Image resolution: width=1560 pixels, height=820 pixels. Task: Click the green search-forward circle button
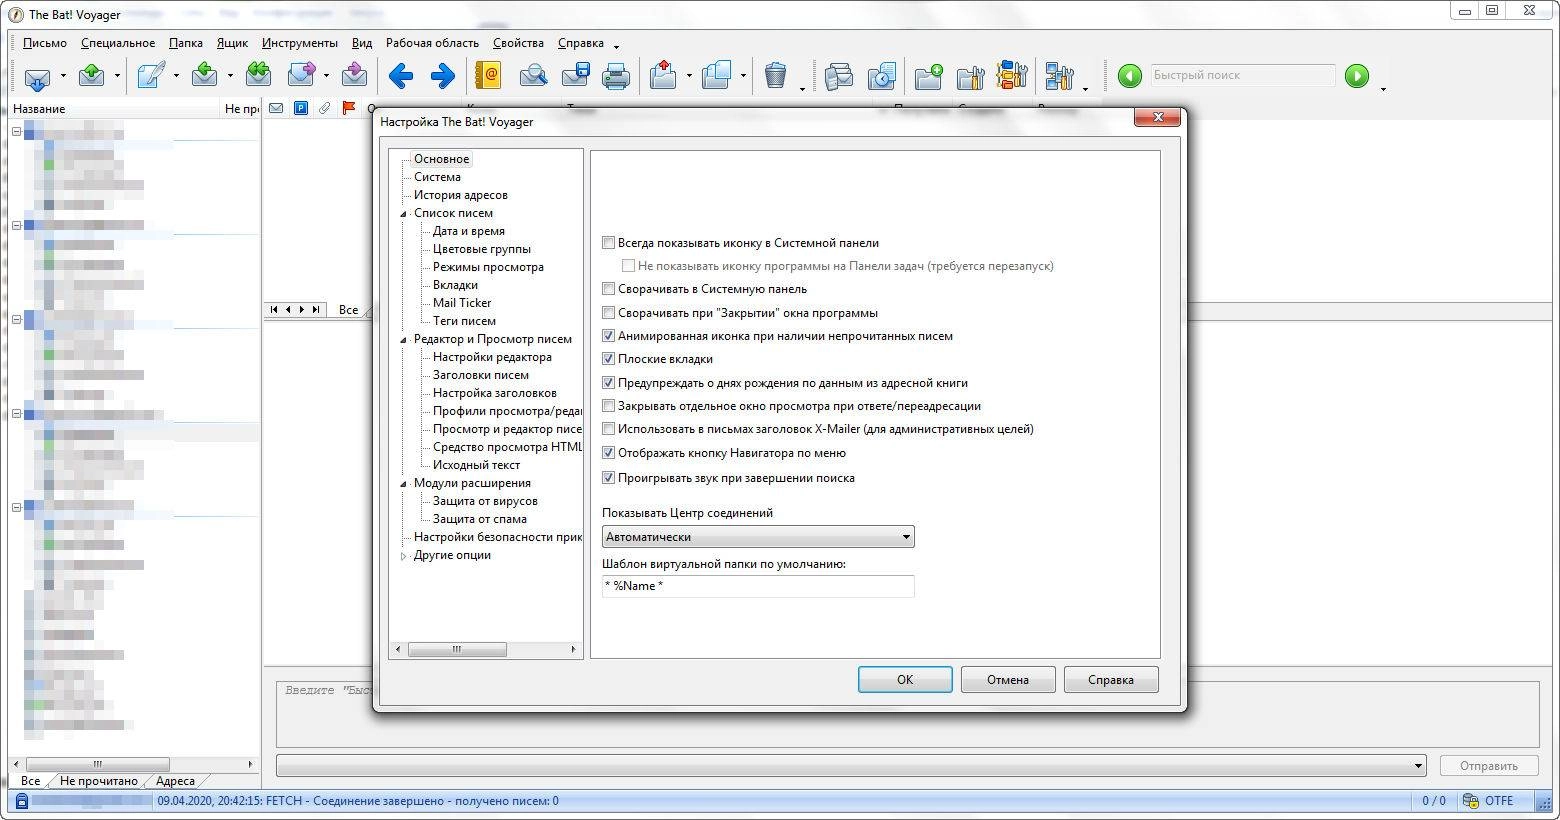point(1357,76)
